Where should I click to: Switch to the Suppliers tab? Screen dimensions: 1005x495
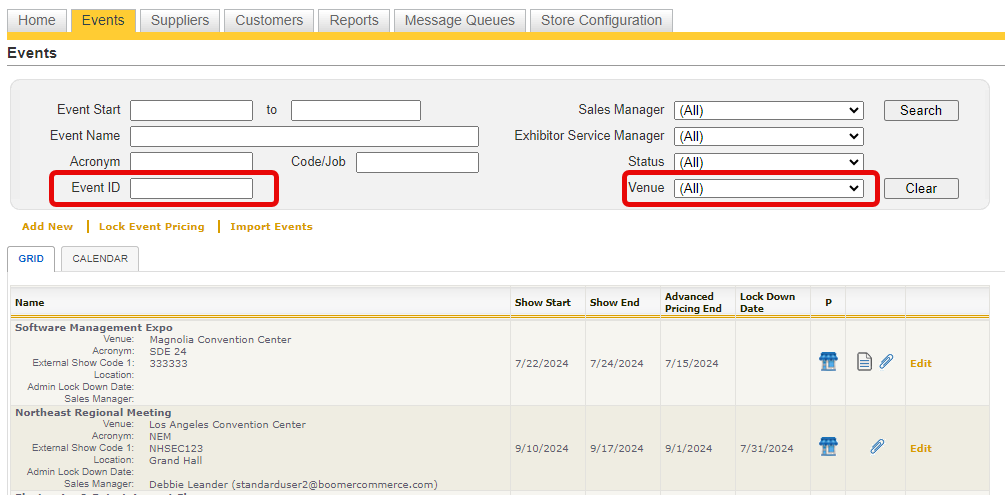(x=180, y=20)
